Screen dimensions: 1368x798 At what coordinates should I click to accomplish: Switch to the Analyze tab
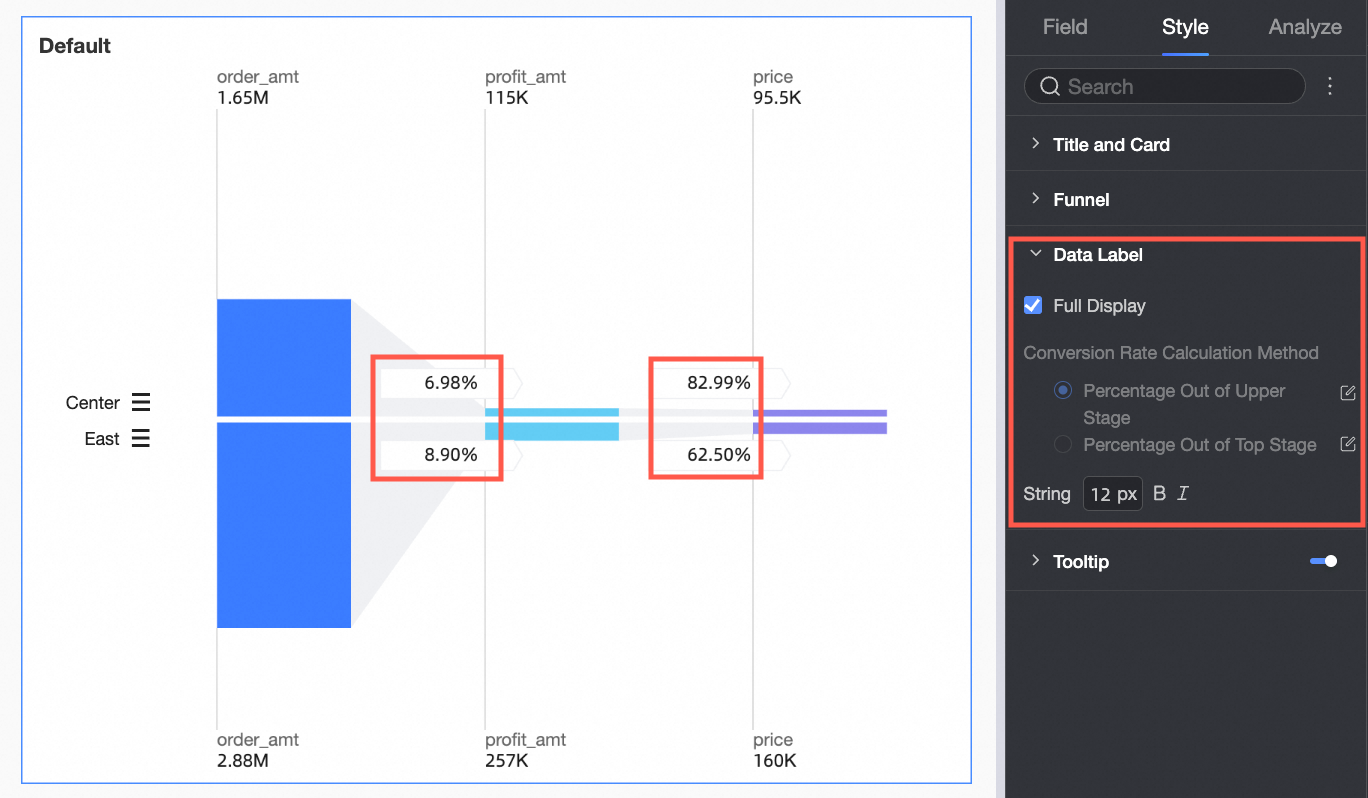click(1304, 27)
